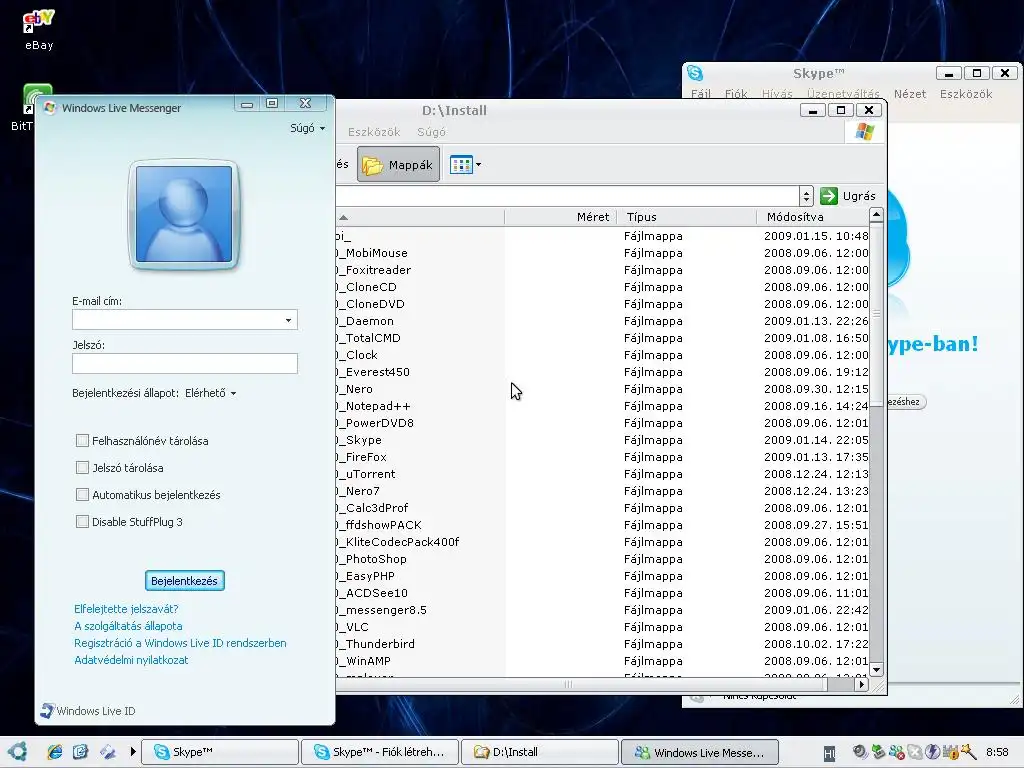
Task: Sort by Módosítva column header
Action: tap(813, 217)
